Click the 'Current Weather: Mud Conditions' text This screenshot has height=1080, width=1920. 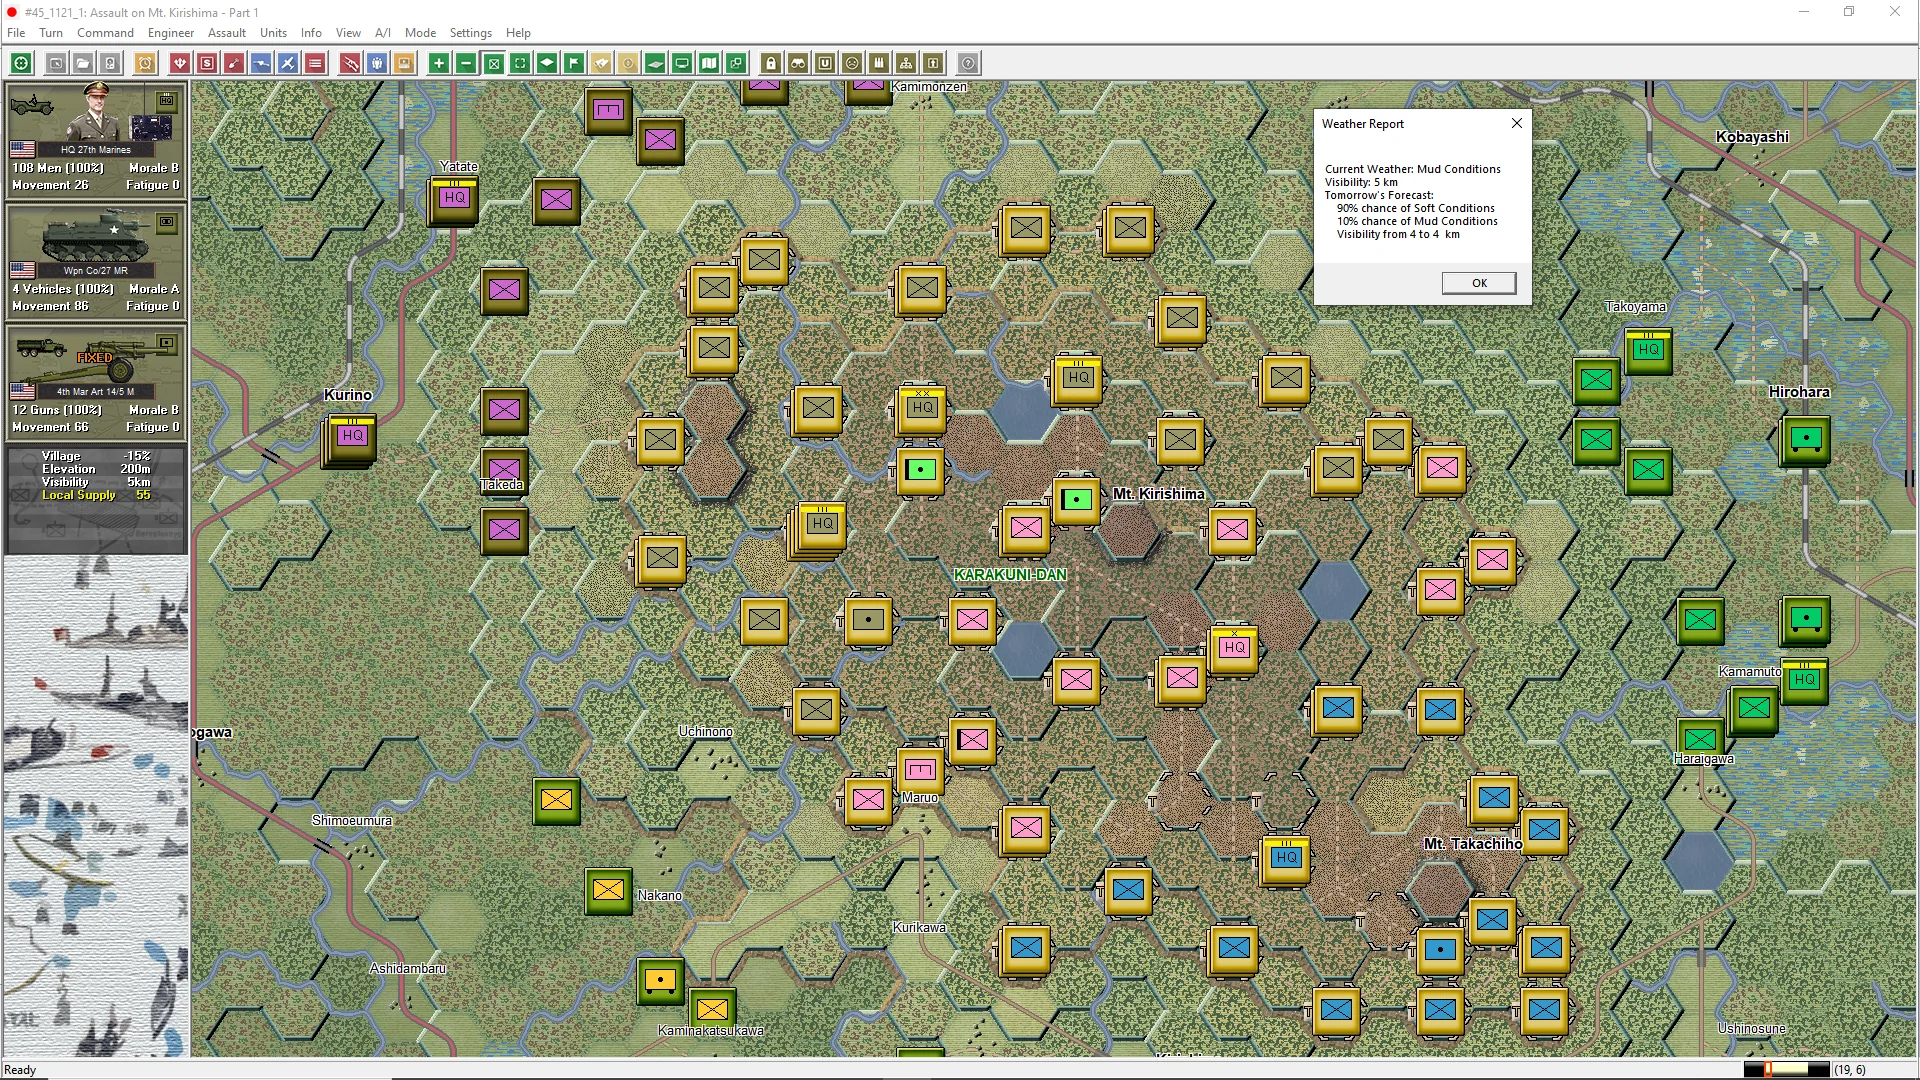[1413, 169]
